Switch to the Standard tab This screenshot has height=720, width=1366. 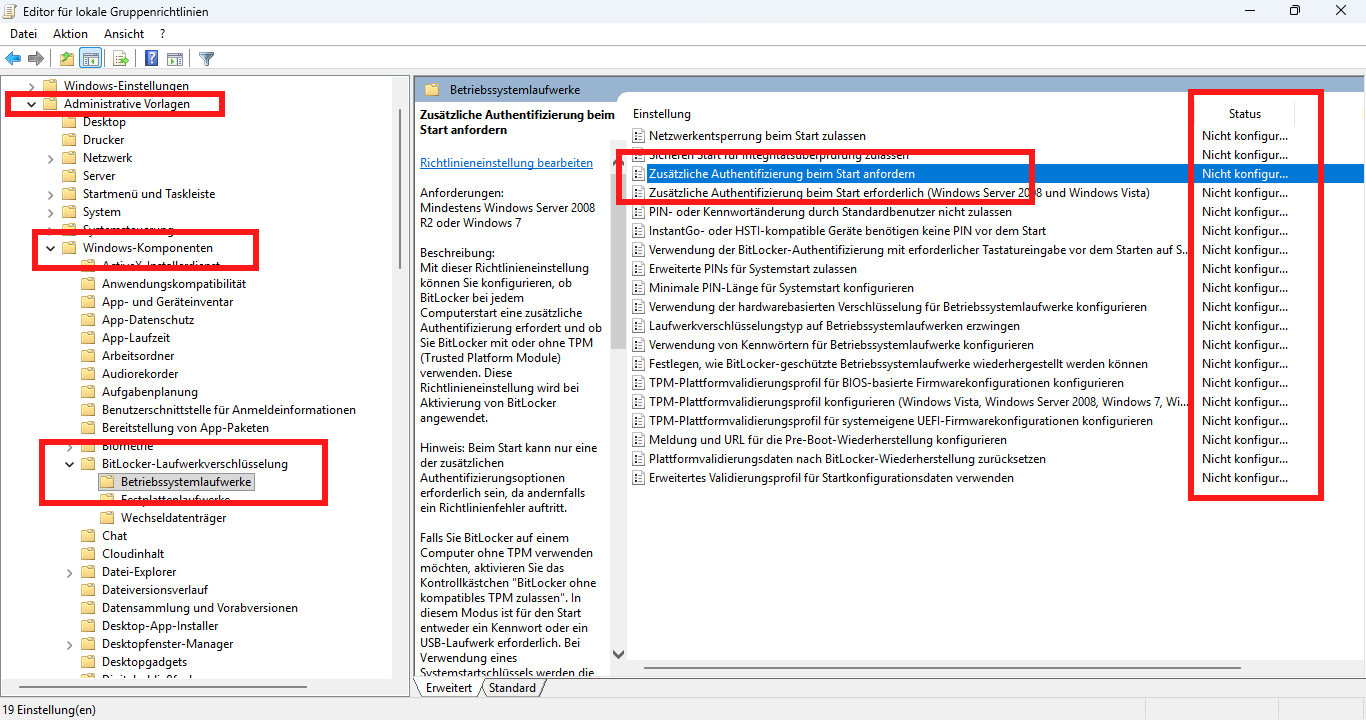click(x=512, y=688)
